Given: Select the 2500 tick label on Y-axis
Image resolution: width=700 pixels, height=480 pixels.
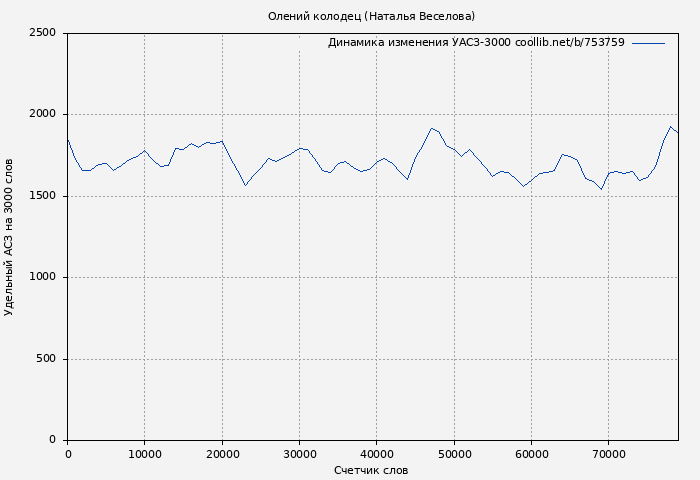Looking at the screenshot, I should click(x=42, y=33).
